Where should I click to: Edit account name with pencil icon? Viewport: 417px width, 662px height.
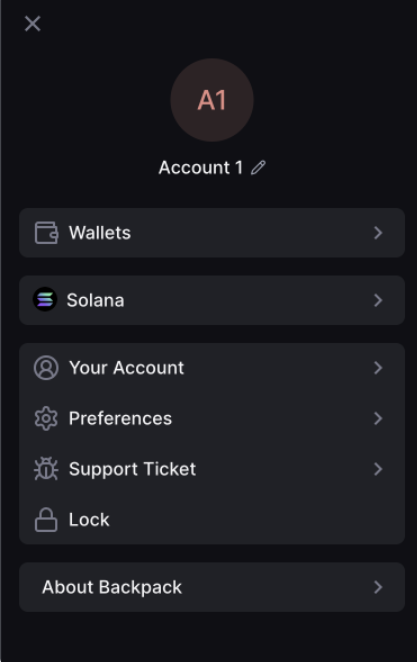coord(258,168)
